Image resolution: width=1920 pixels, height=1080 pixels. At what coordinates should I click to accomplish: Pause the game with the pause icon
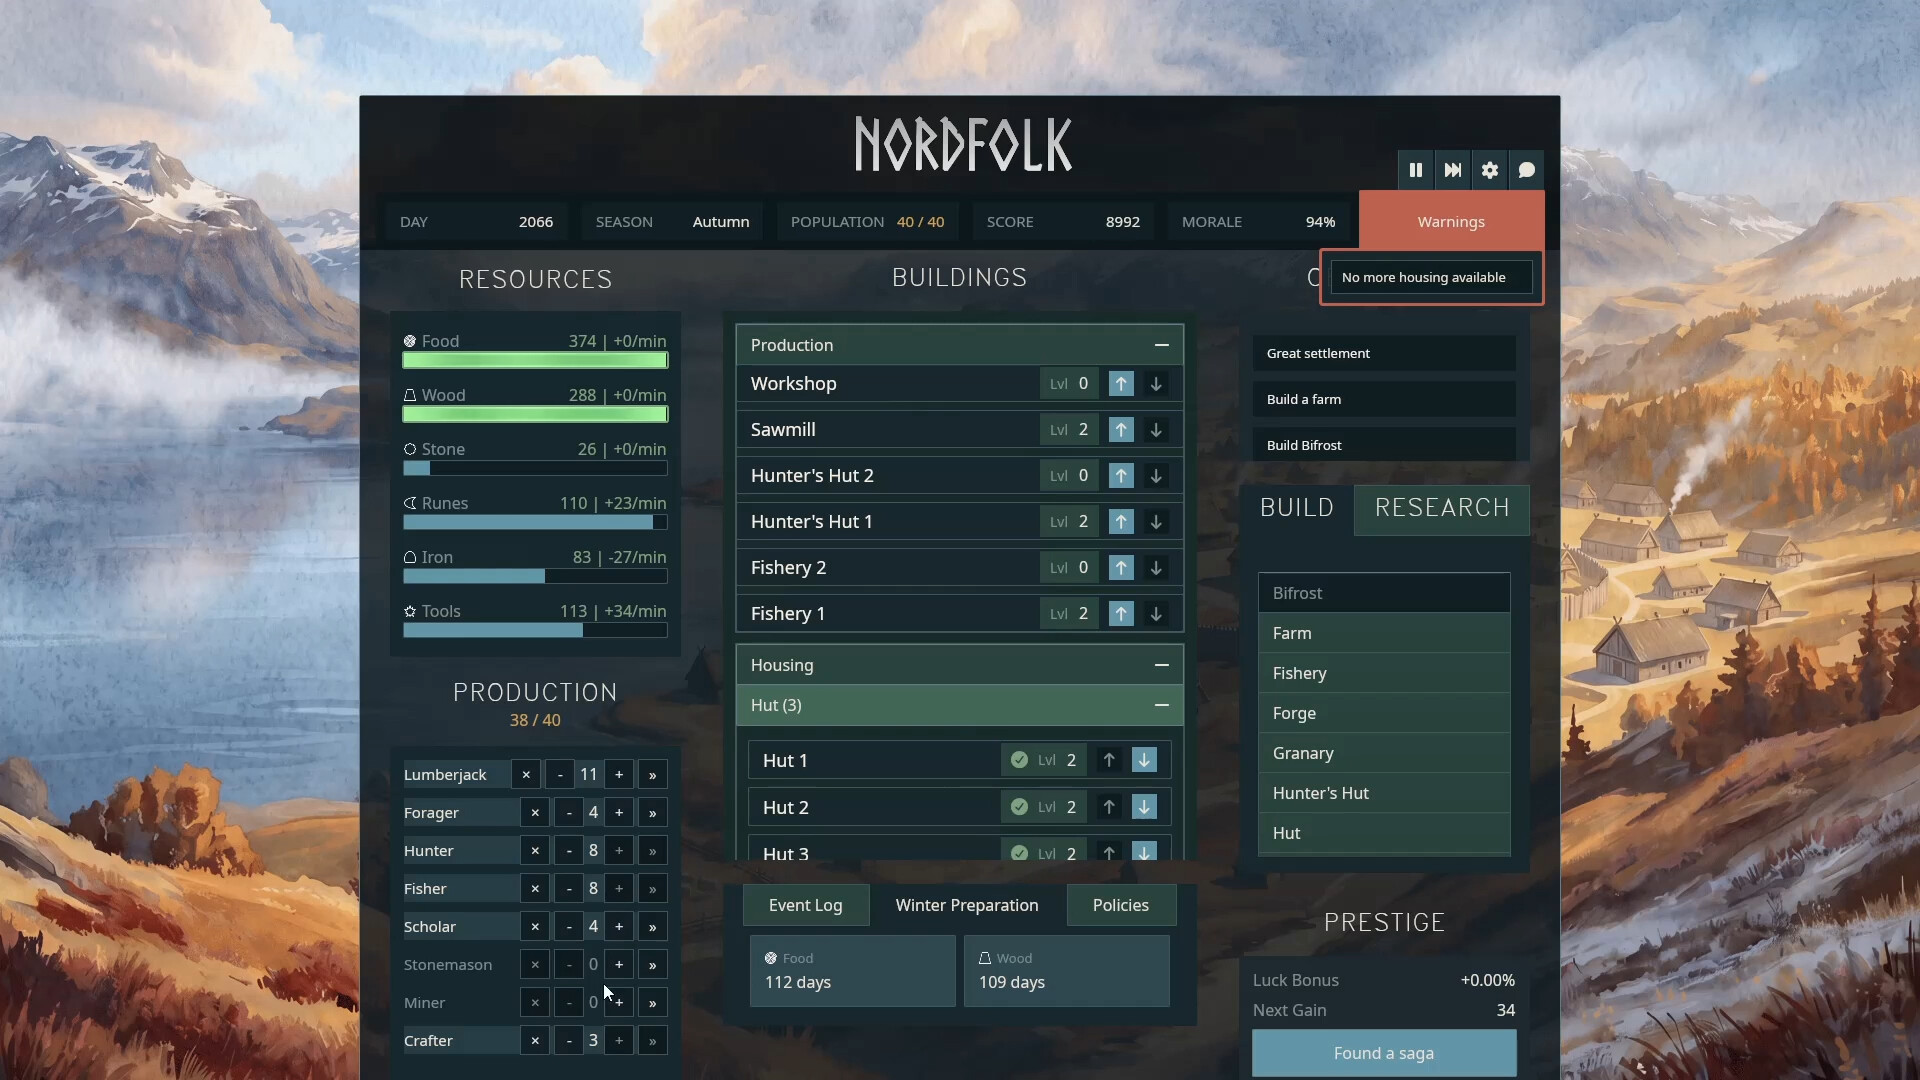tap(1415, 170)
